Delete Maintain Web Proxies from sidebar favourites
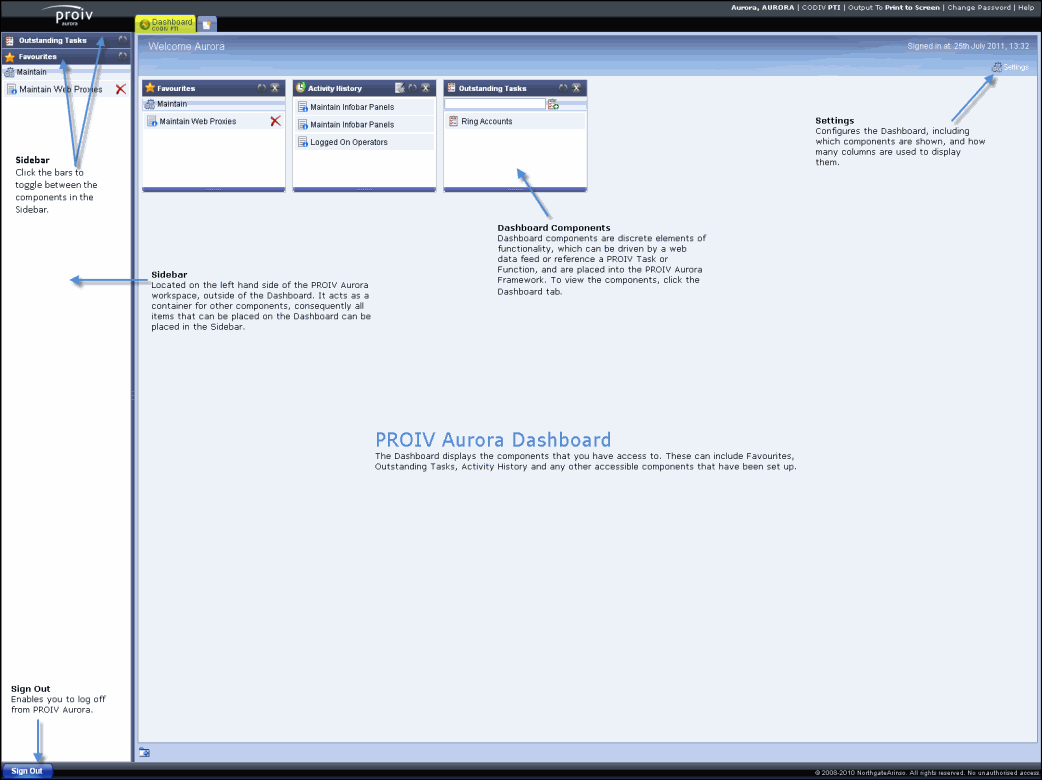The width and height of the screenshot is (1042, 780). tap(120, 89)
